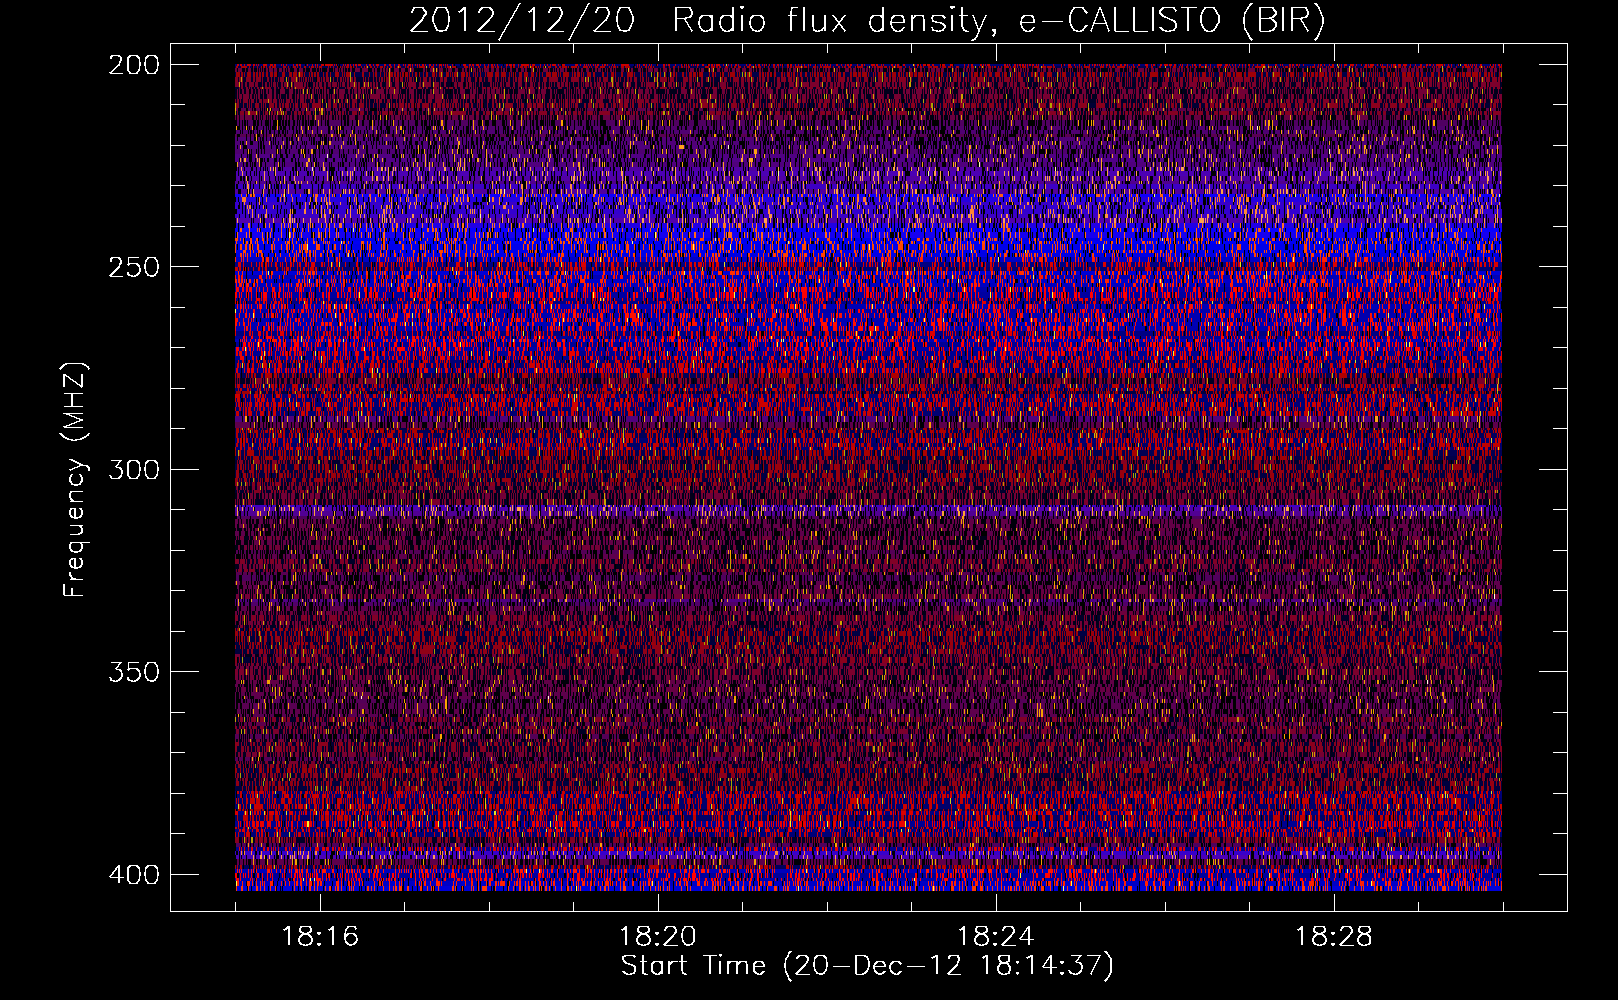The image size is (1618, 1000).
Task: Click the 250 frequency tick label
Action: [134, 267]
